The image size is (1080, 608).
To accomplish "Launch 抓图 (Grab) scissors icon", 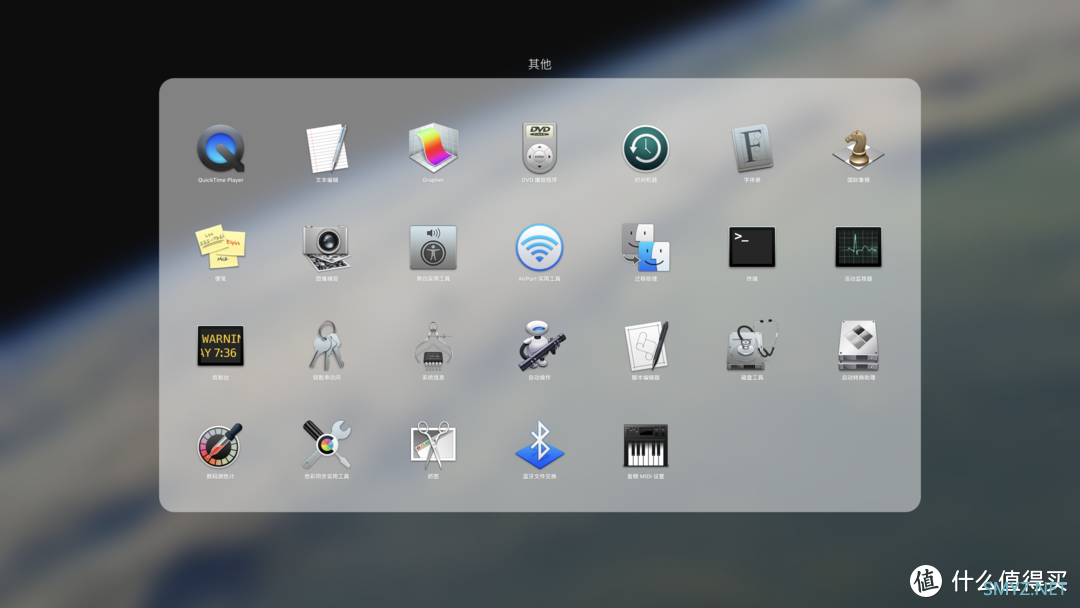I will point(433,445).
